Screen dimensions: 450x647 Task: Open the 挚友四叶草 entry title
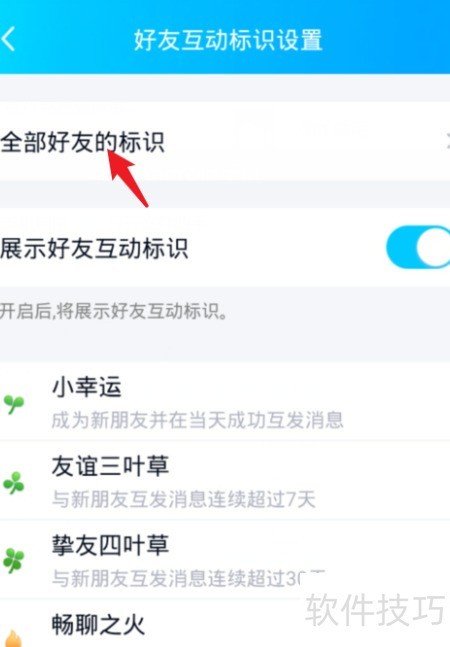pyautogui.click(x=110, y=545)
